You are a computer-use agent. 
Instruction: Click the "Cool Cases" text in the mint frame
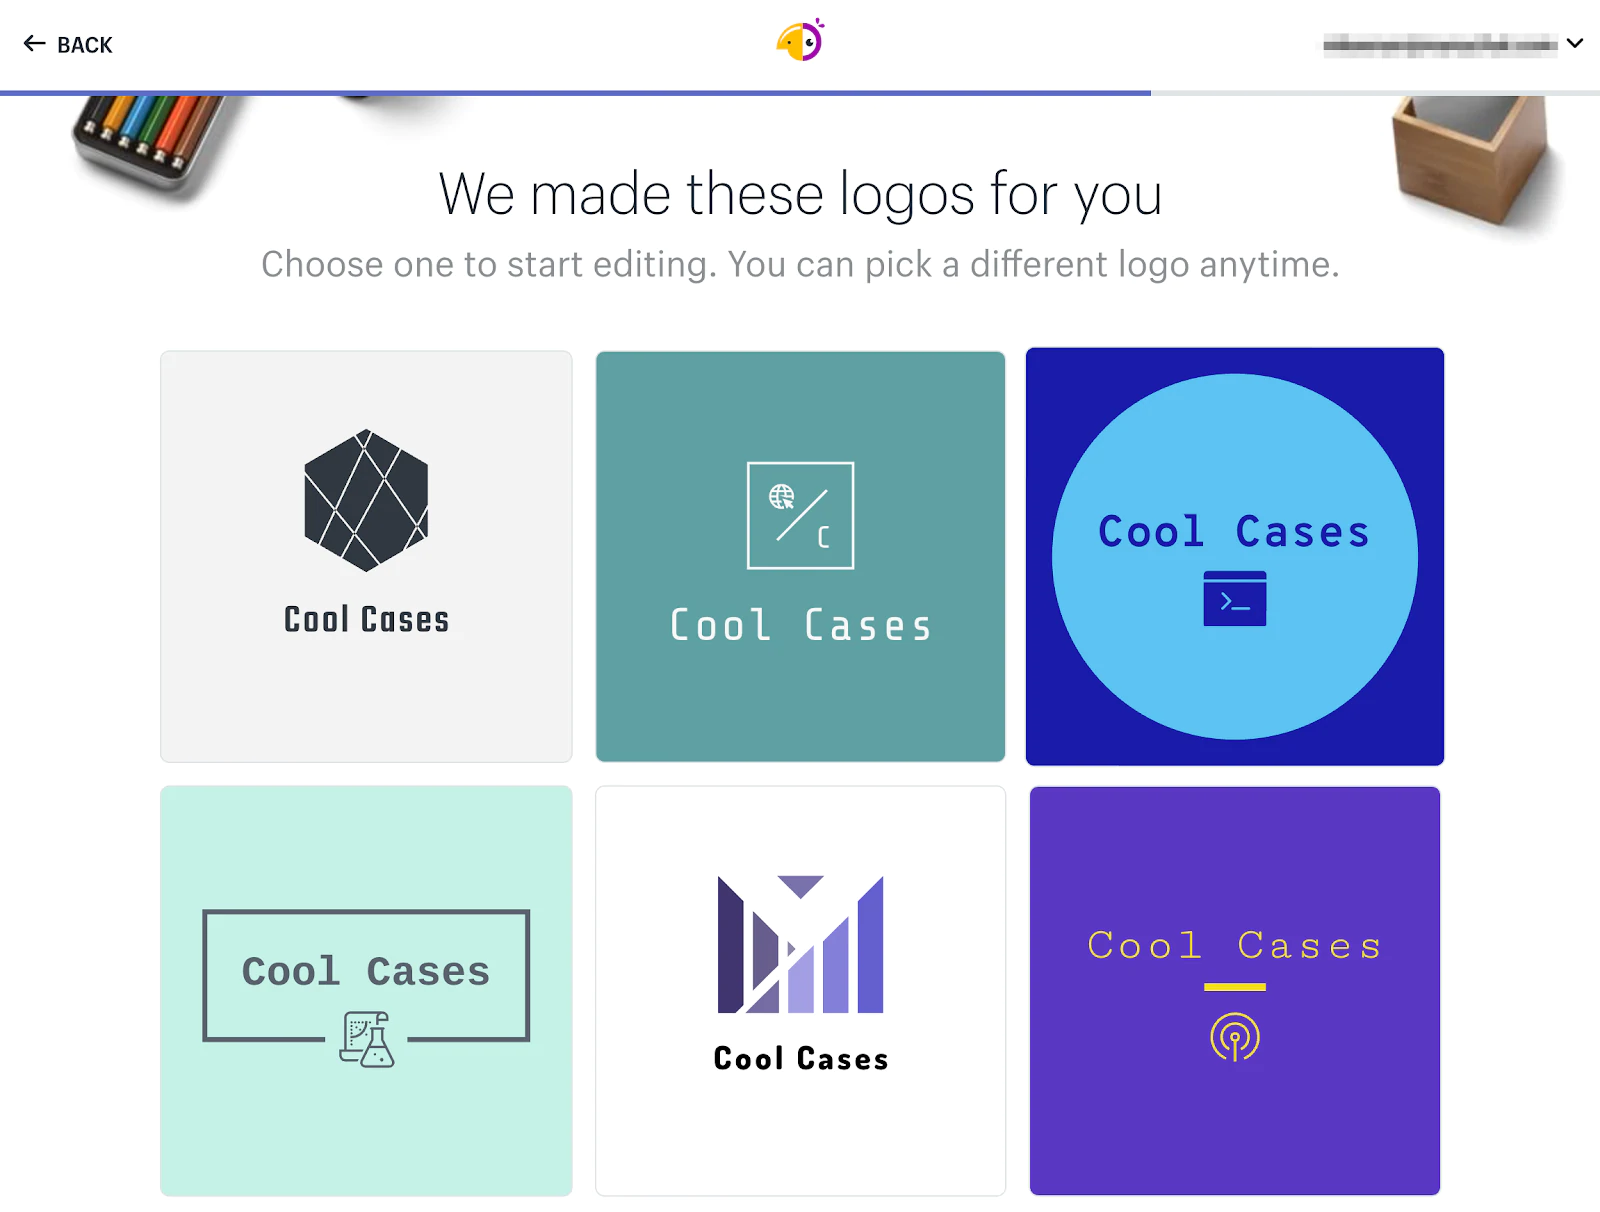click(x=366, y=971)
